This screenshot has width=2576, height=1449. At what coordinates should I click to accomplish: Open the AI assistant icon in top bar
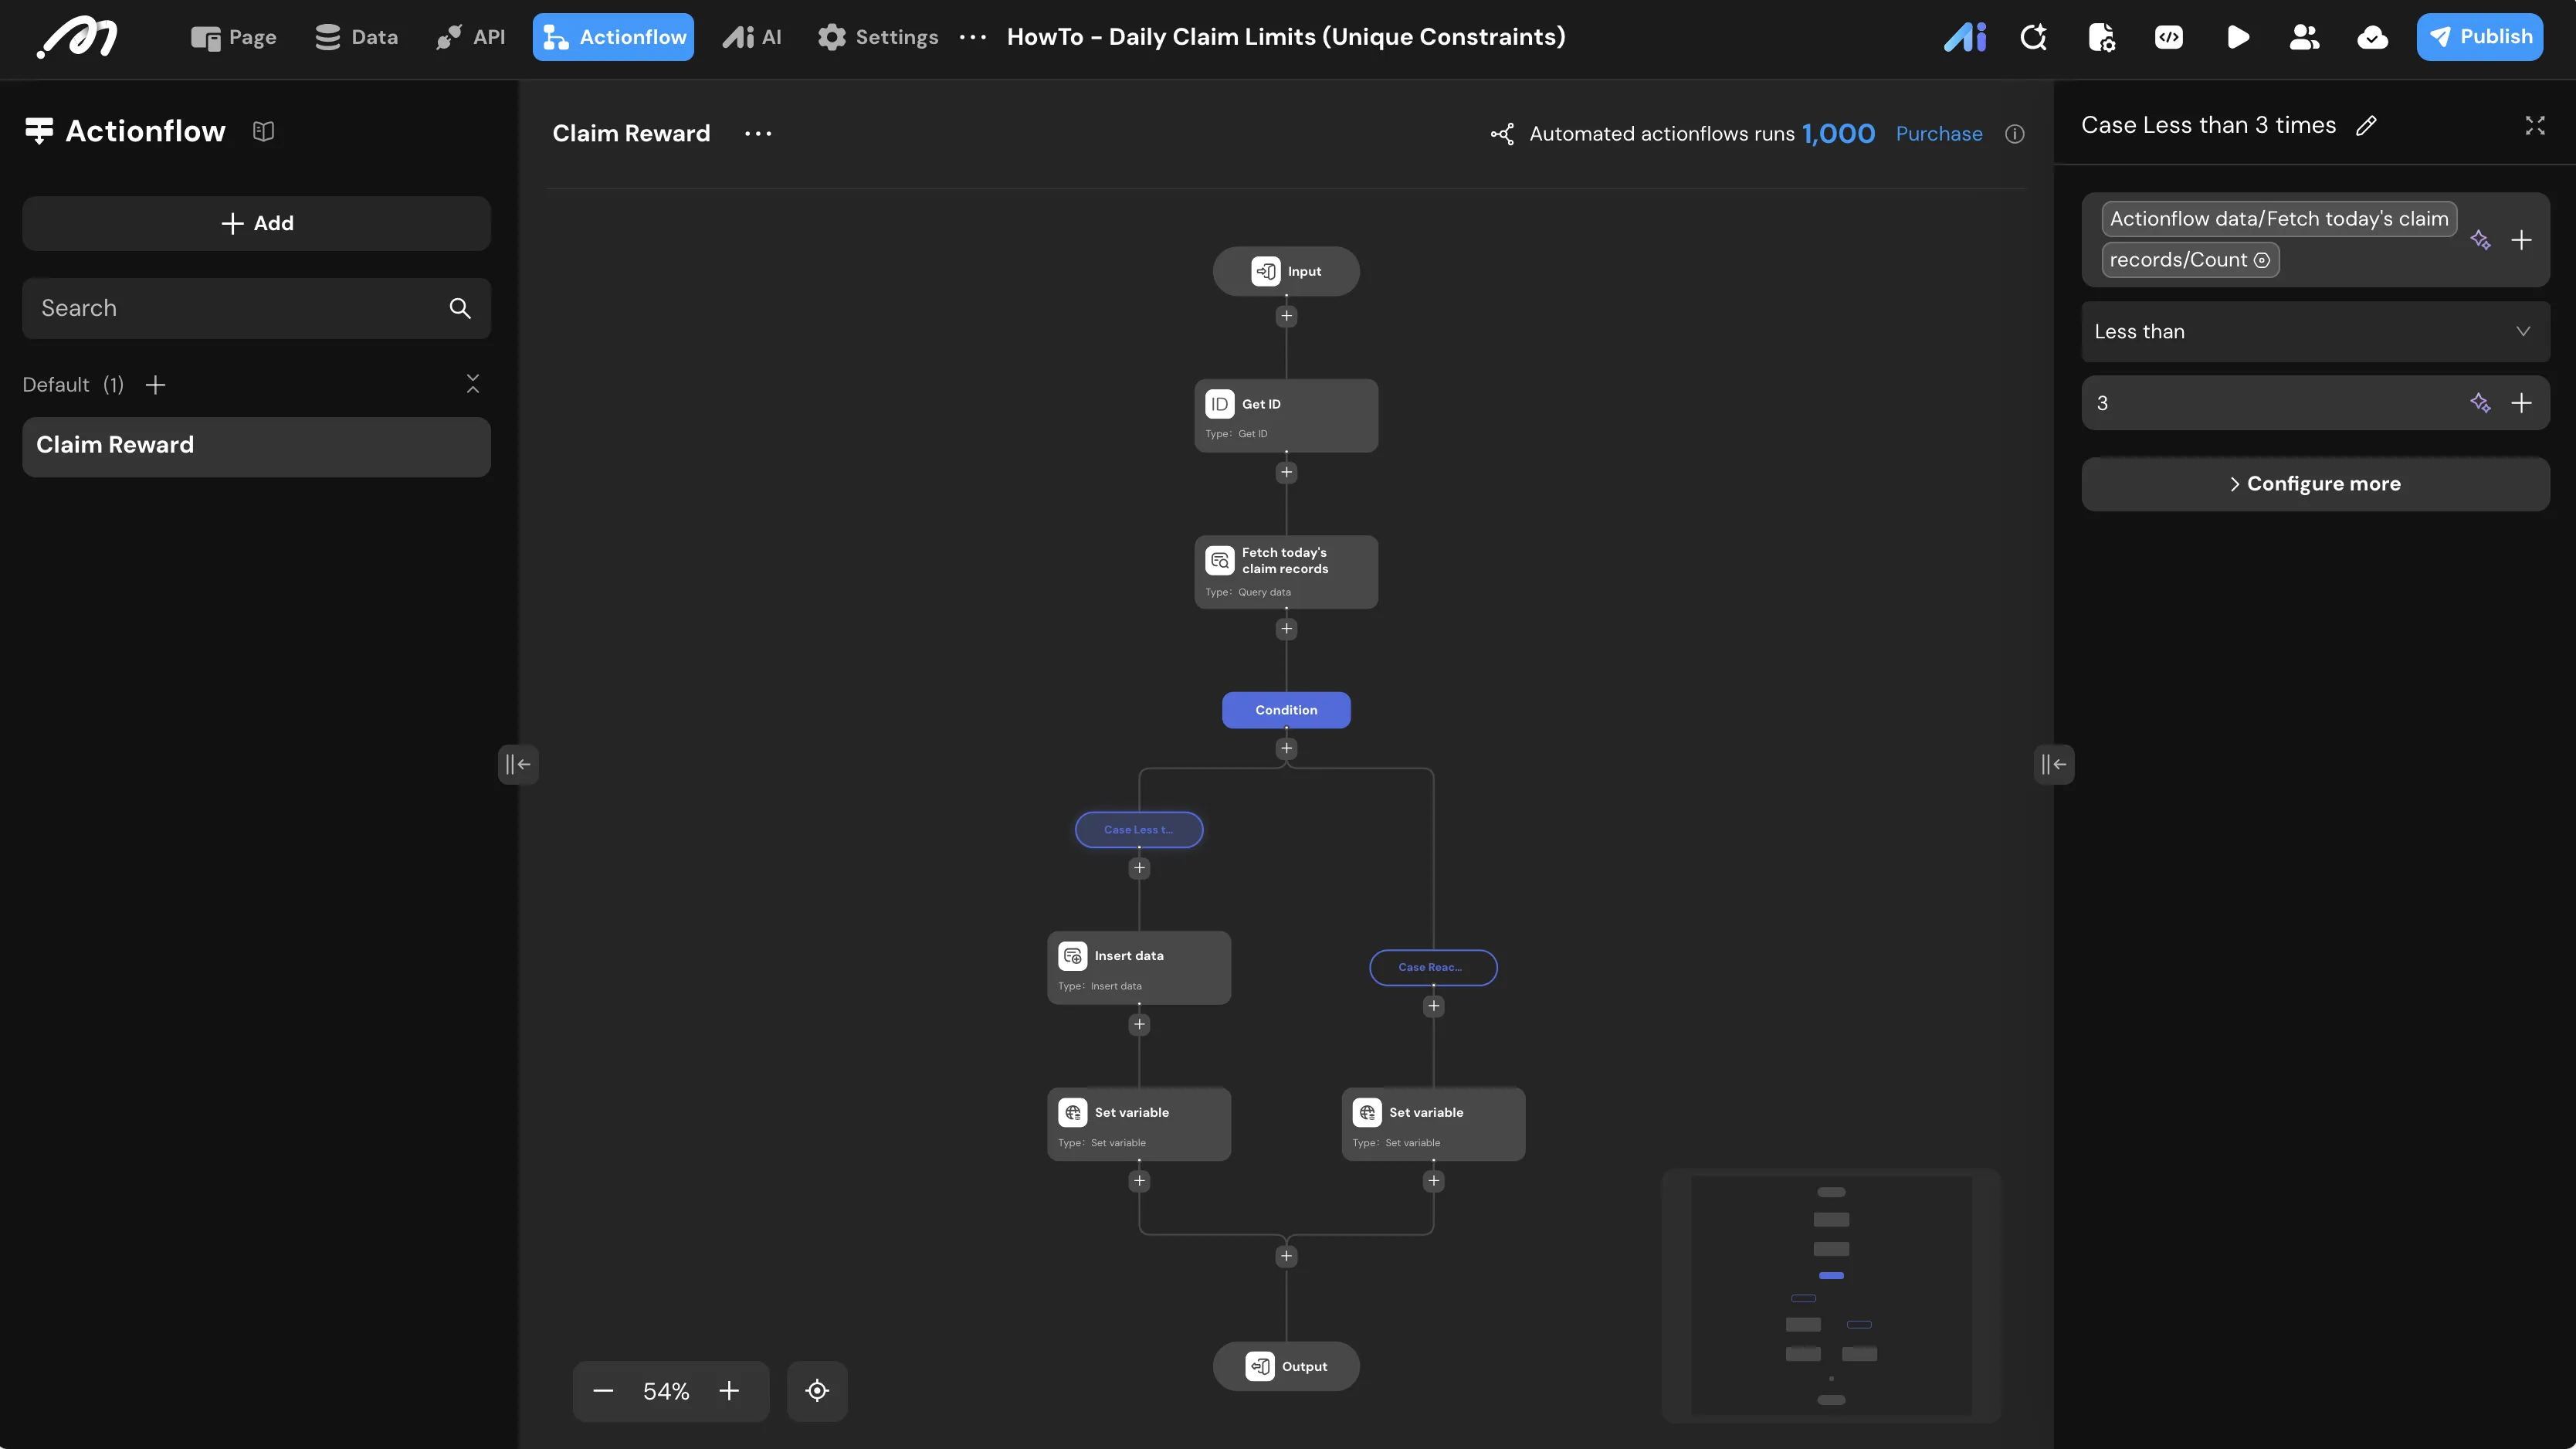[1965, 37]
